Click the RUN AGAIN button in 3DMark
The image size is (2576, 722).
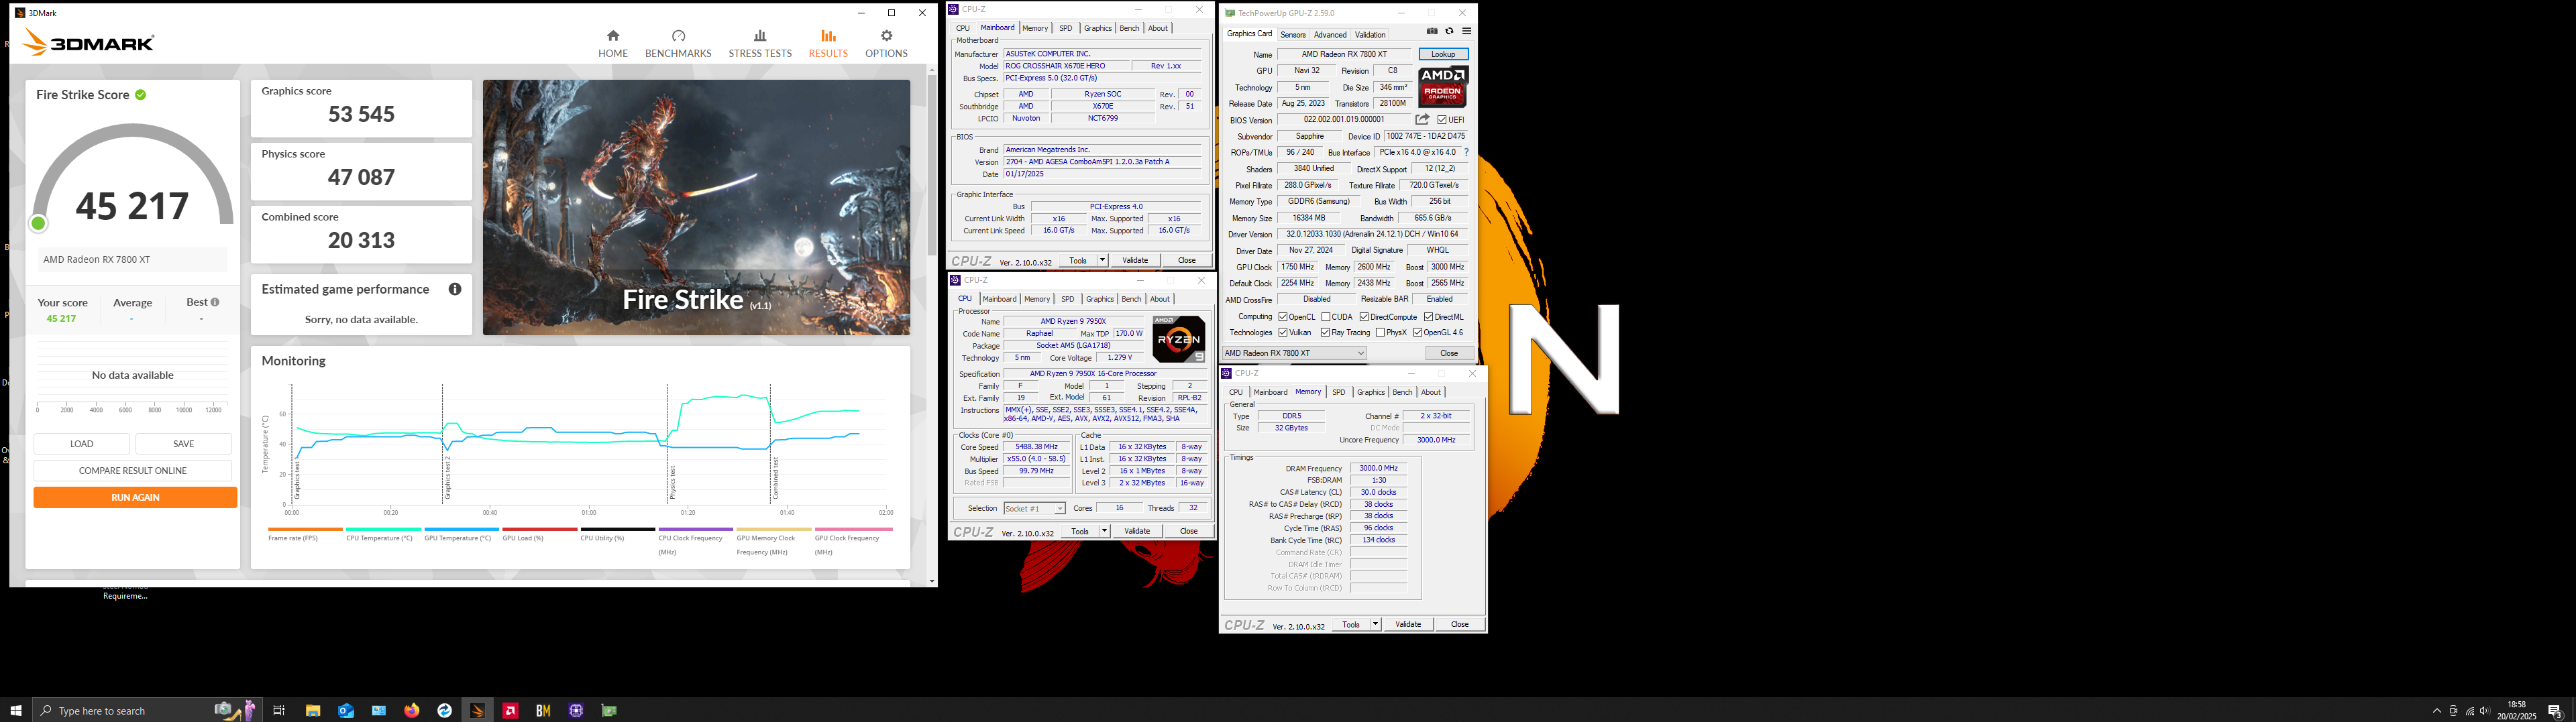tap(135, 497)
